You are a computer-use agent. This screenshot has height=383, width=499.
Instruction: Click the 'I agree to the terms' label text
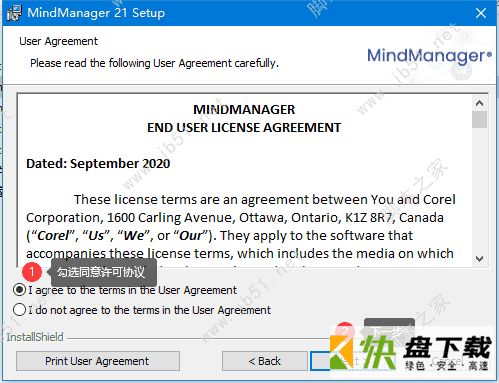point(133,290)
